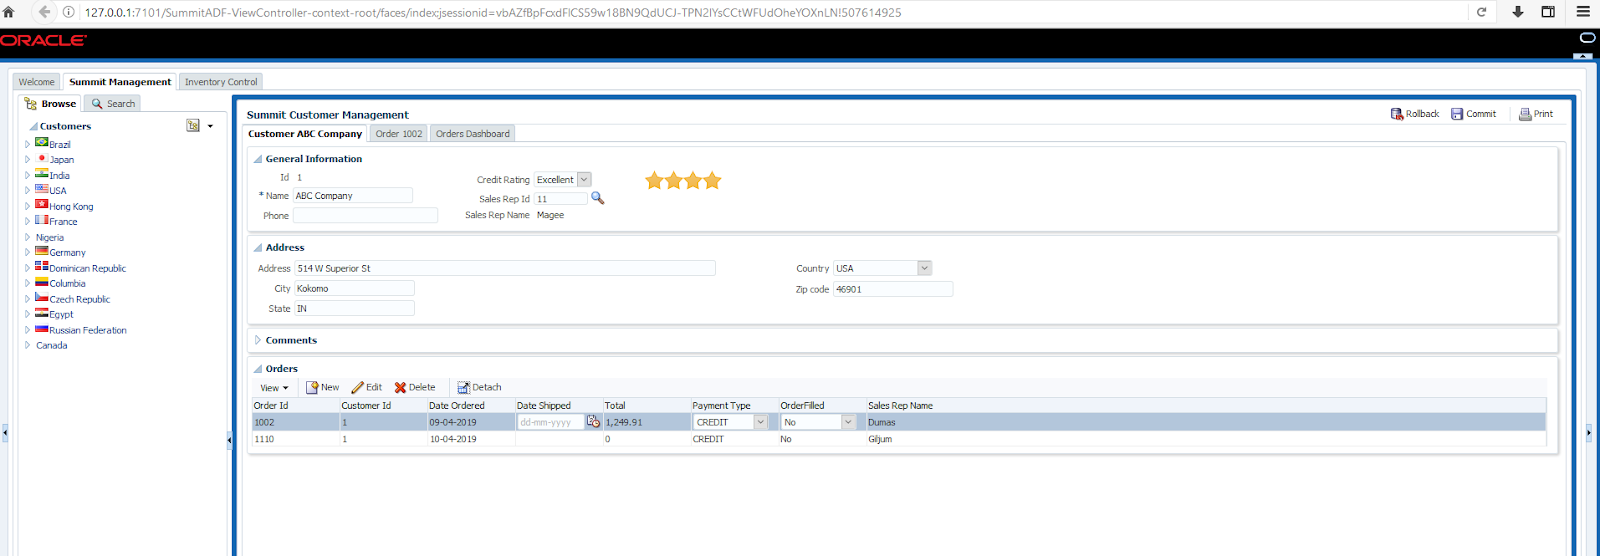
Task: Click the Browse tab tree icon
Action: [x=31, y=103]
